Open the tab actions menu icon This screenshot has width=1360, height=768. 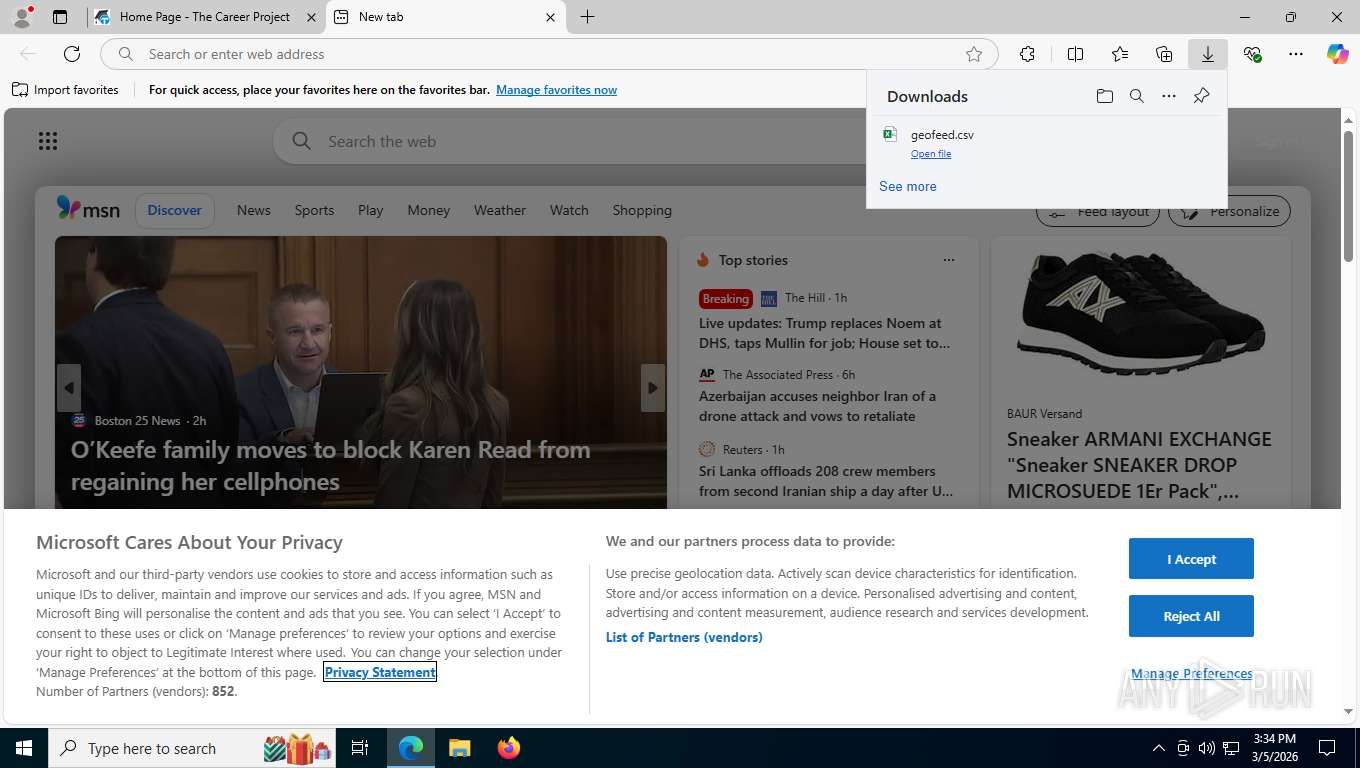point(60,17)
